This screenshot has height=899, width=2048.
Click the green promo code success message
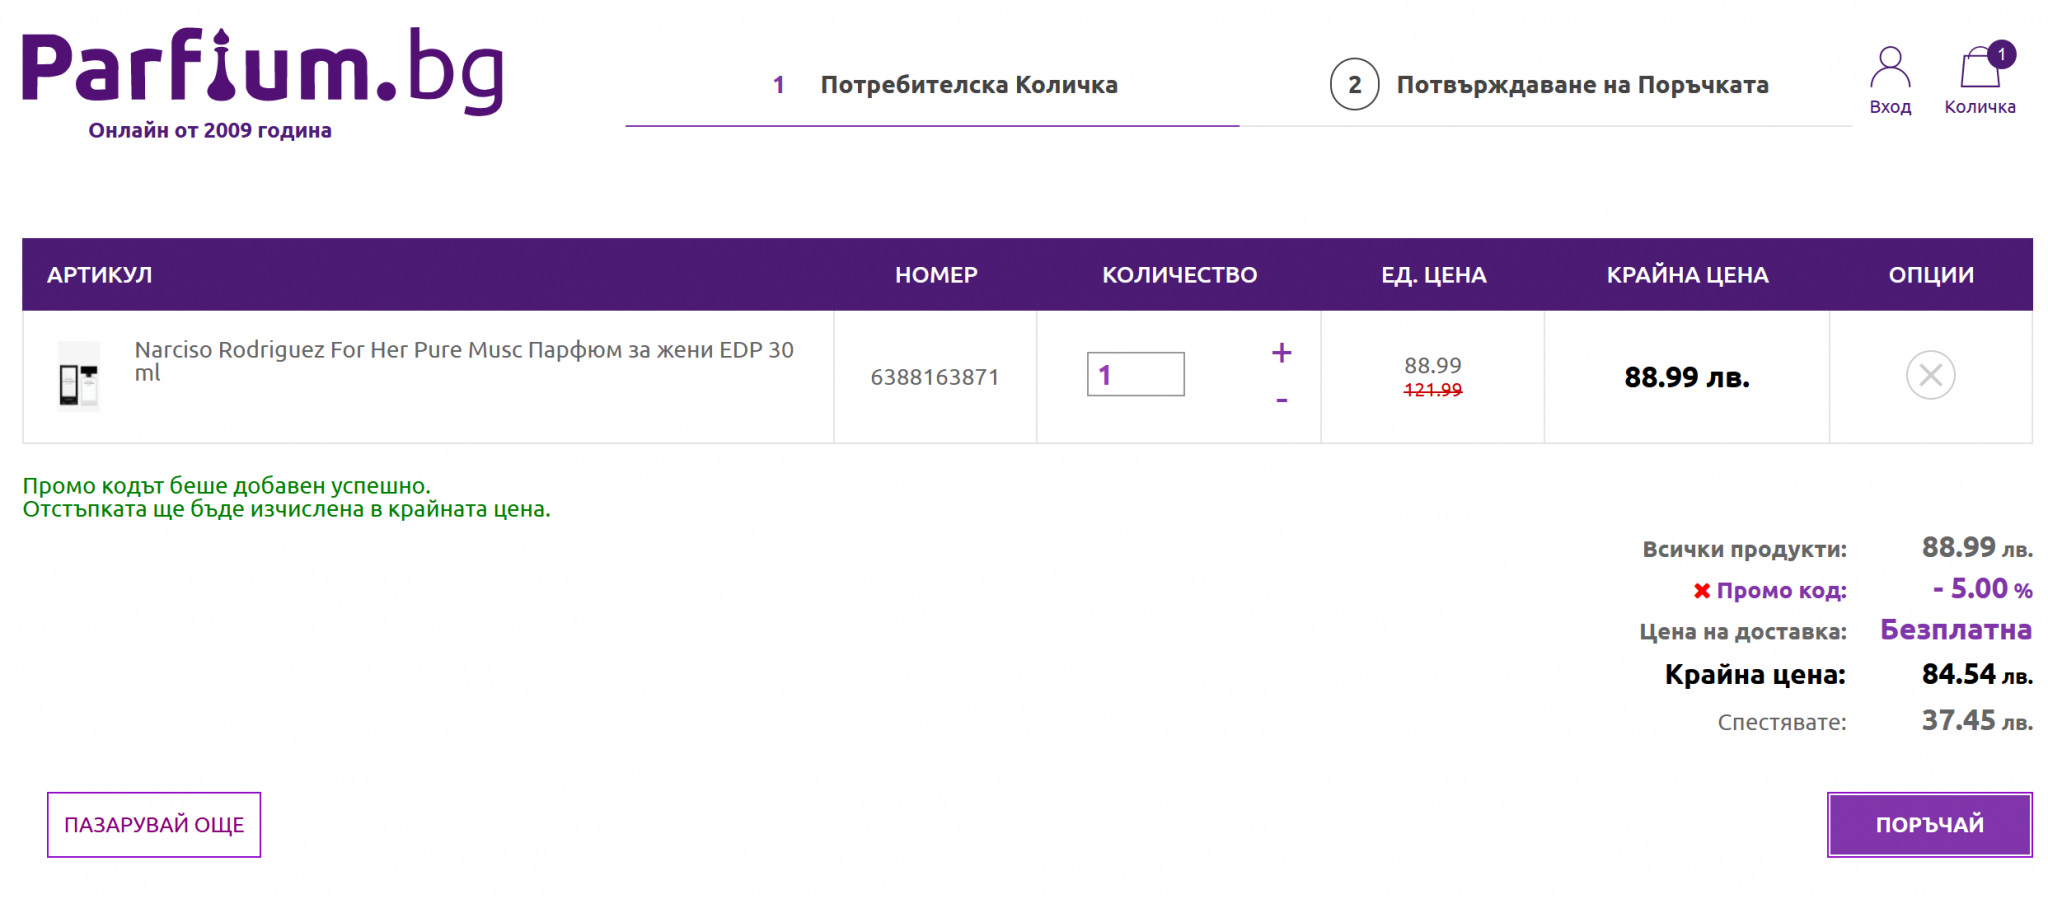point(286,497)
